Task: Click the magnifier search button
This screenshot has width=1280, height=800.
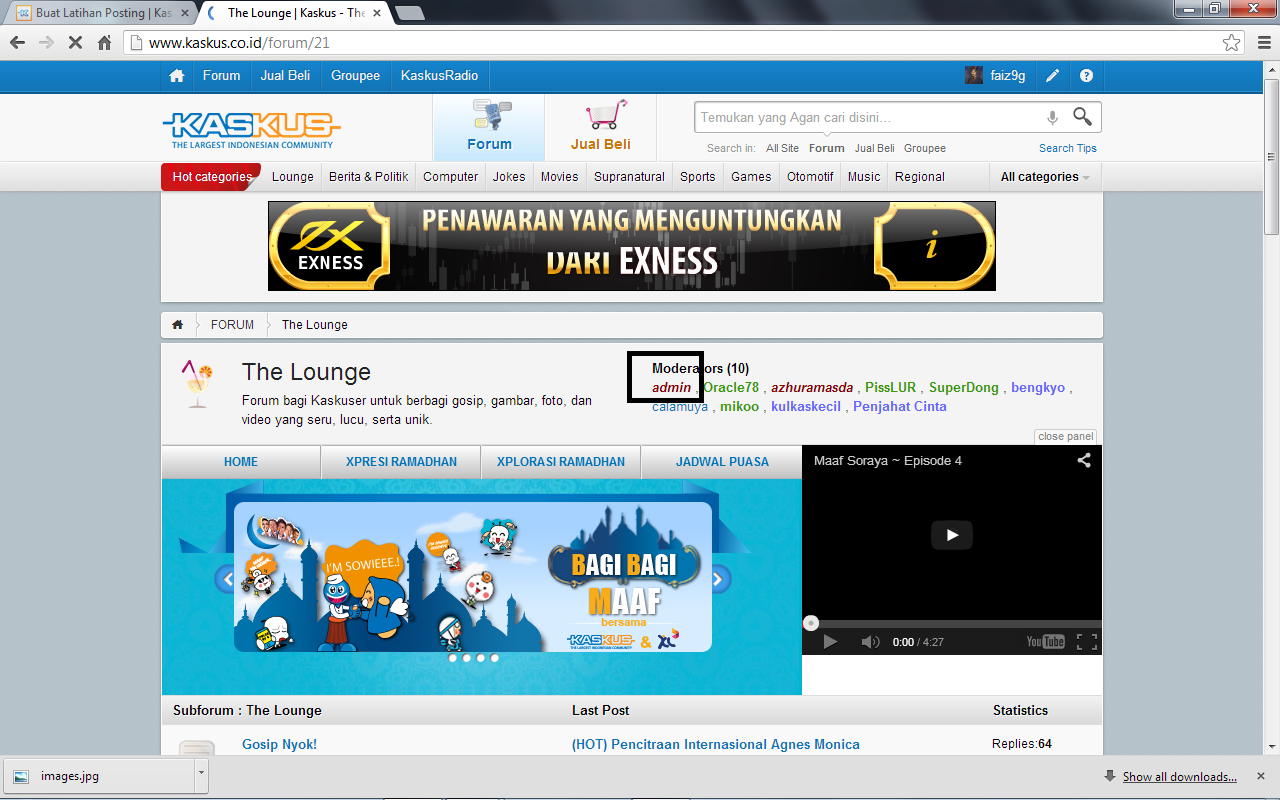Action: click(1082, 117)
